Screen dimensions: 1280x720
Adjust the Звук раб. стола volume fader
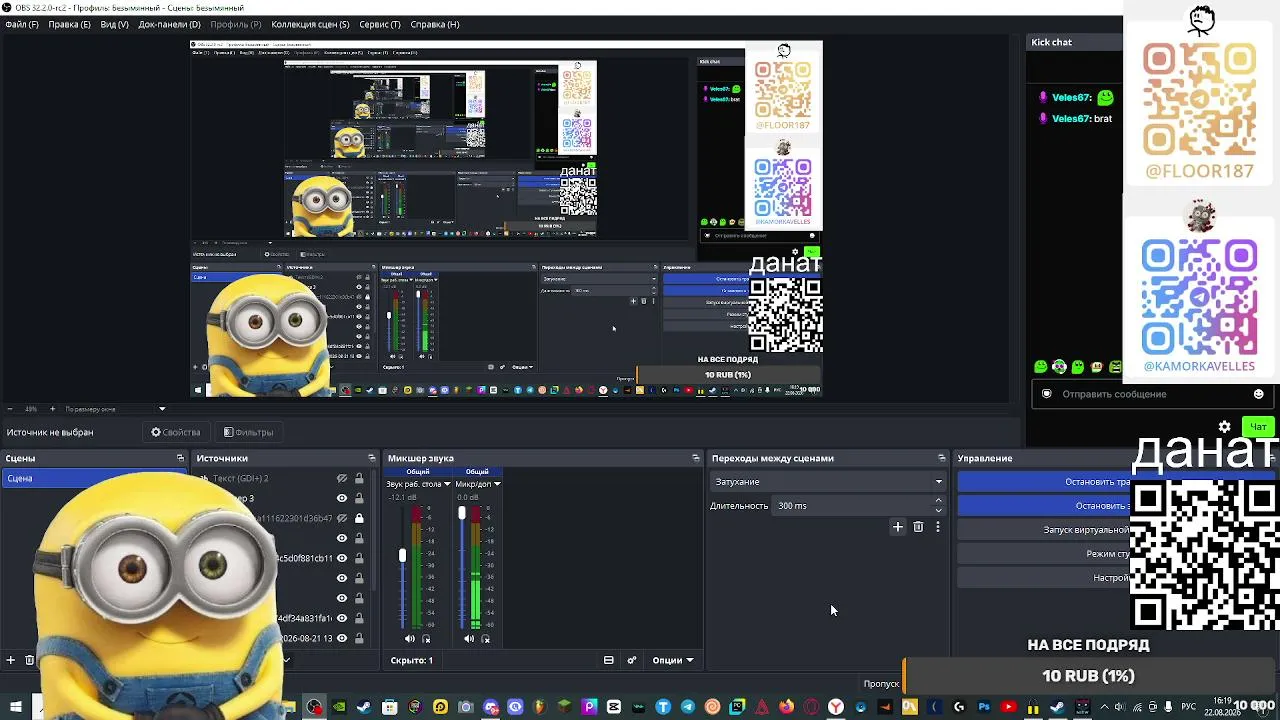click(x=402, y=555)
